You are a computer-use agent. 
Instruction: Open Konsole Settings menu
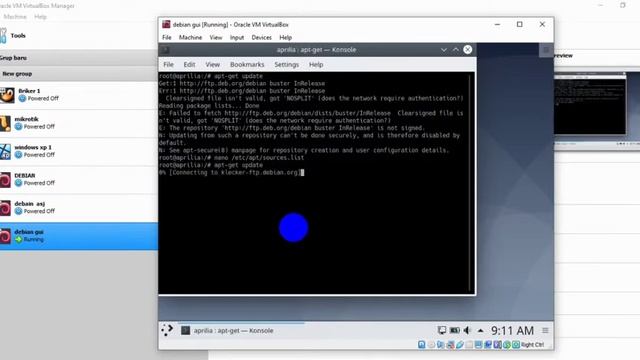click(287, 64)
